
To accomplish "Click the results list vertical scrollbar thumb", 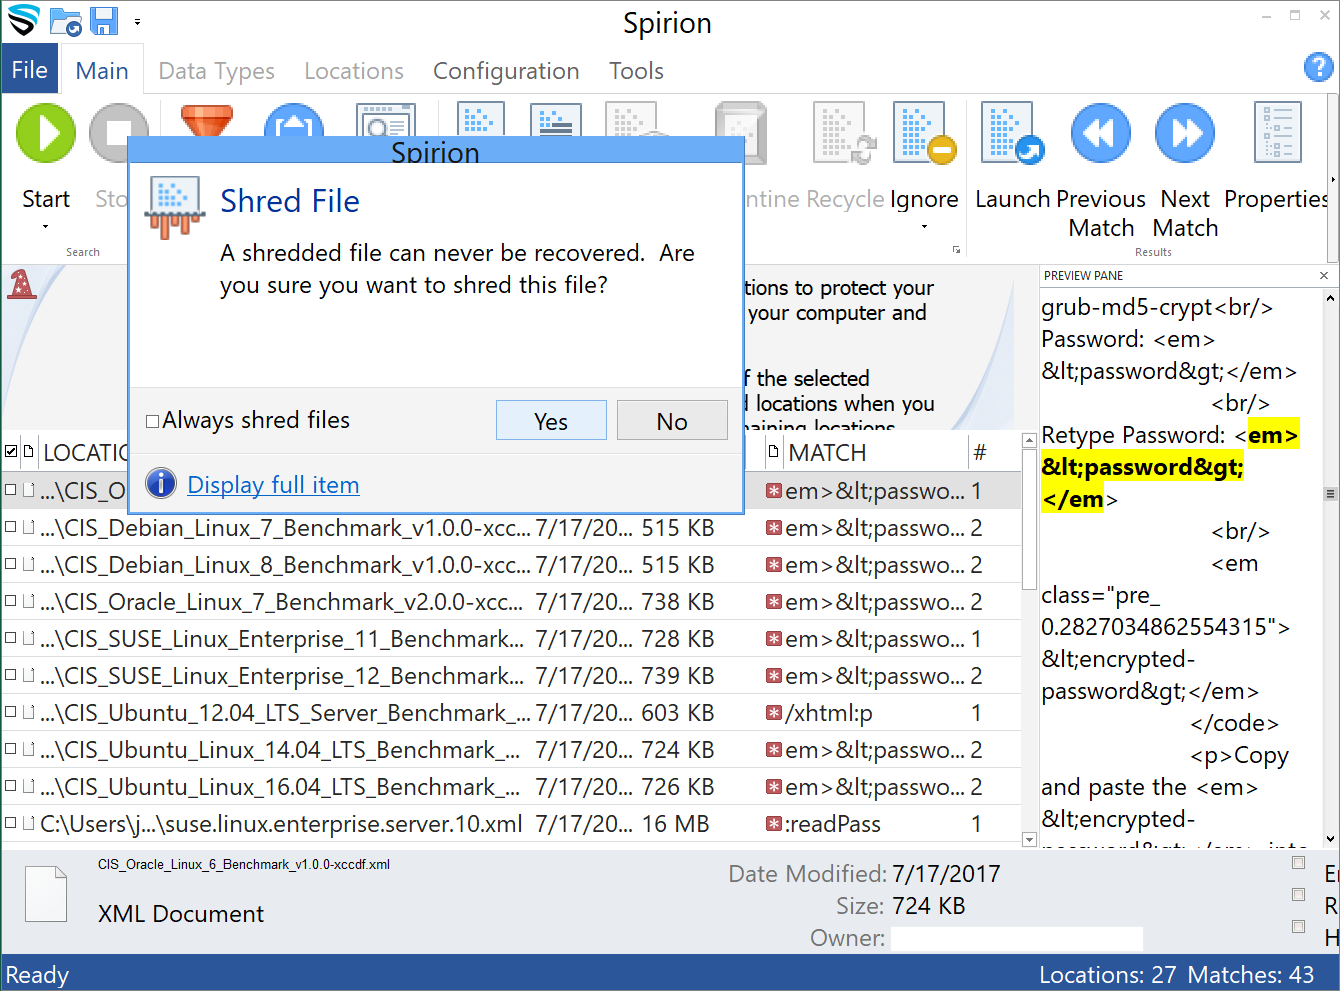I will 1029,518.
